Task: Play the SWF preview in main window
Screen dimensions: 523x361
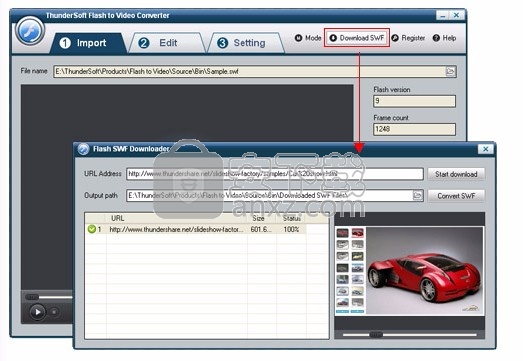Action: 38,312
